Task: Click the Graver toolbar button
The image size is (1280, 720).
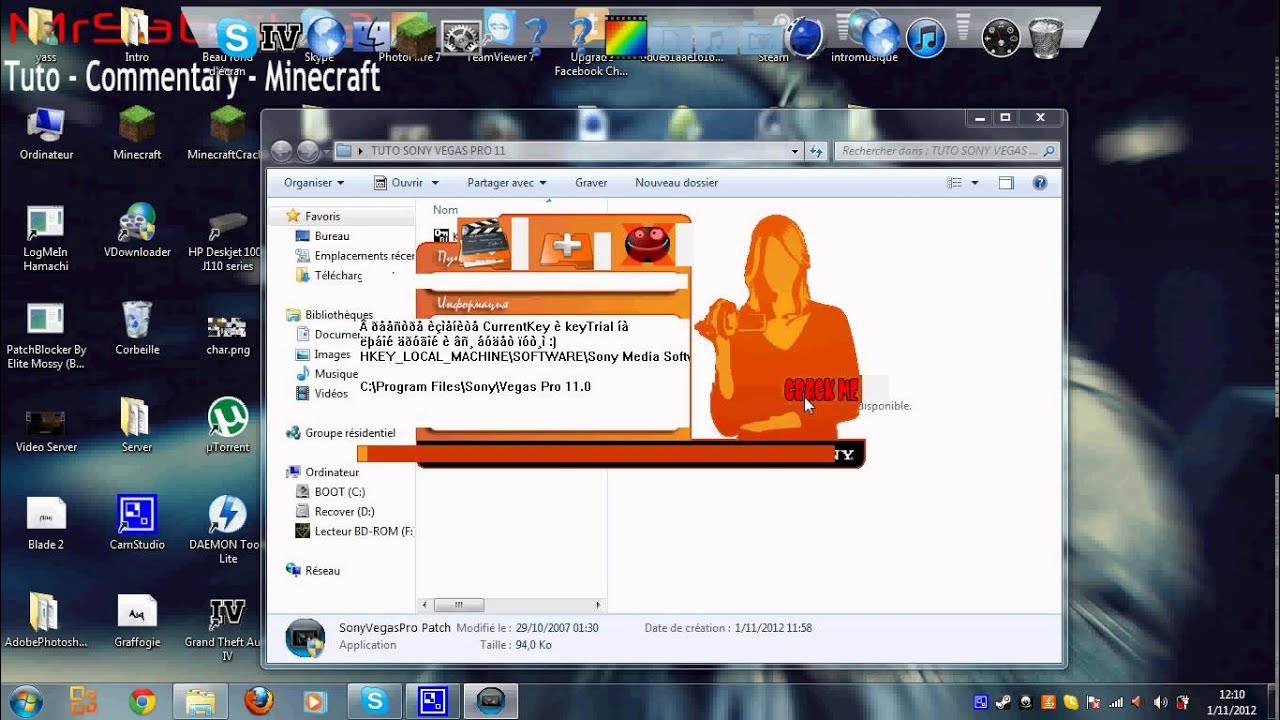Action: (x=591, y=183)
